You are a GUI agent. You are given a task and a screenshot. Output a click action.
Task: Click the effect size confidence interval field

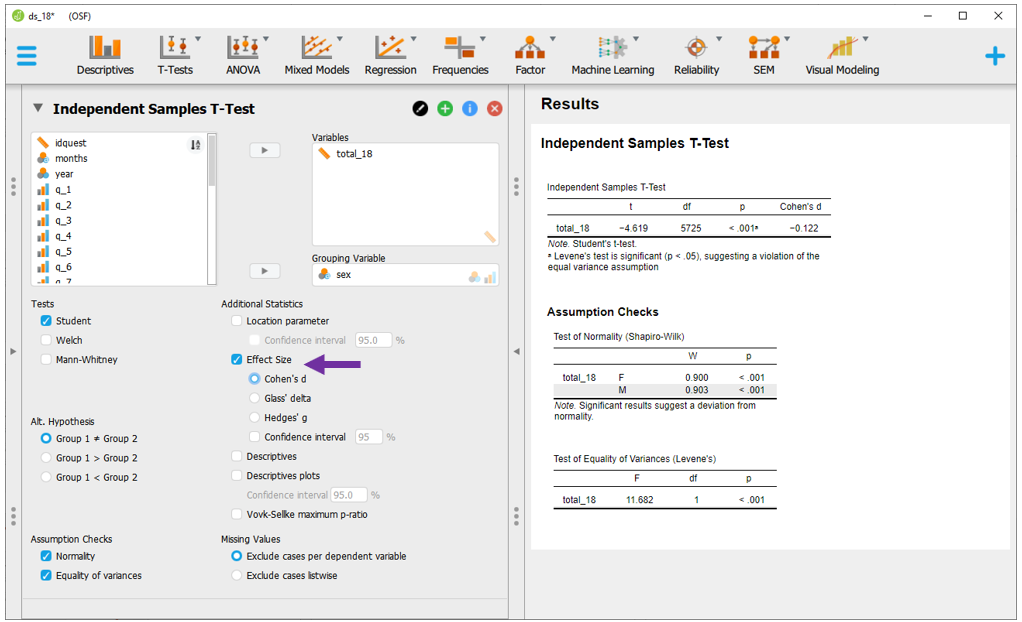368,437
